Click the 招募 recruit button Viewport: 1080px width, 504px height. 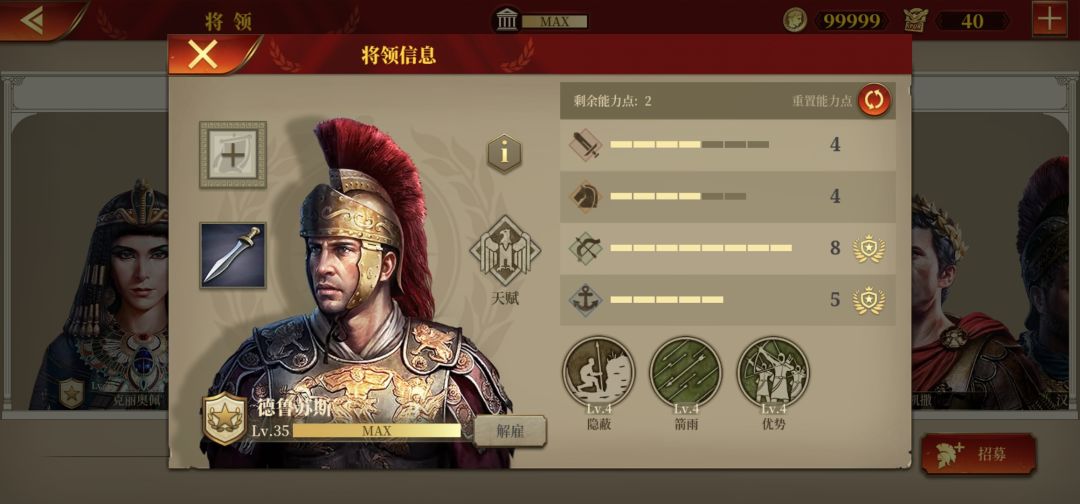tap(979, 454)
